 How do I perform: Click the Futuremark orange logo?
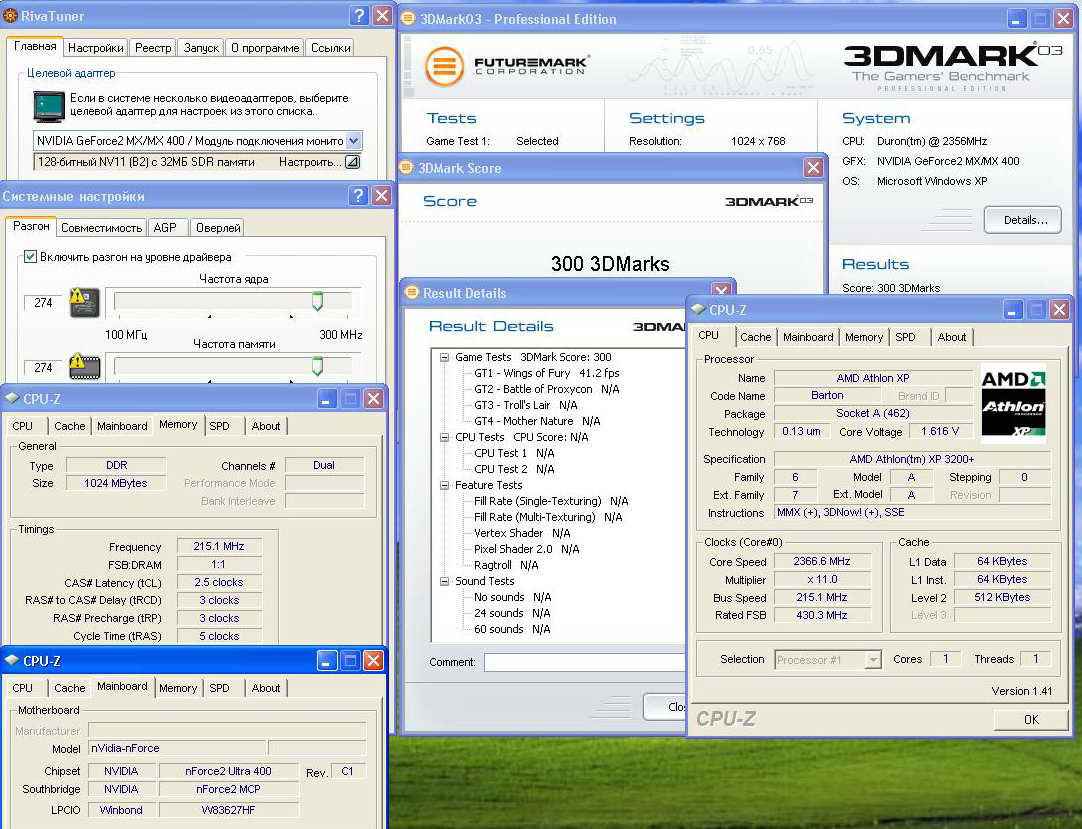[x=444, y=66]
